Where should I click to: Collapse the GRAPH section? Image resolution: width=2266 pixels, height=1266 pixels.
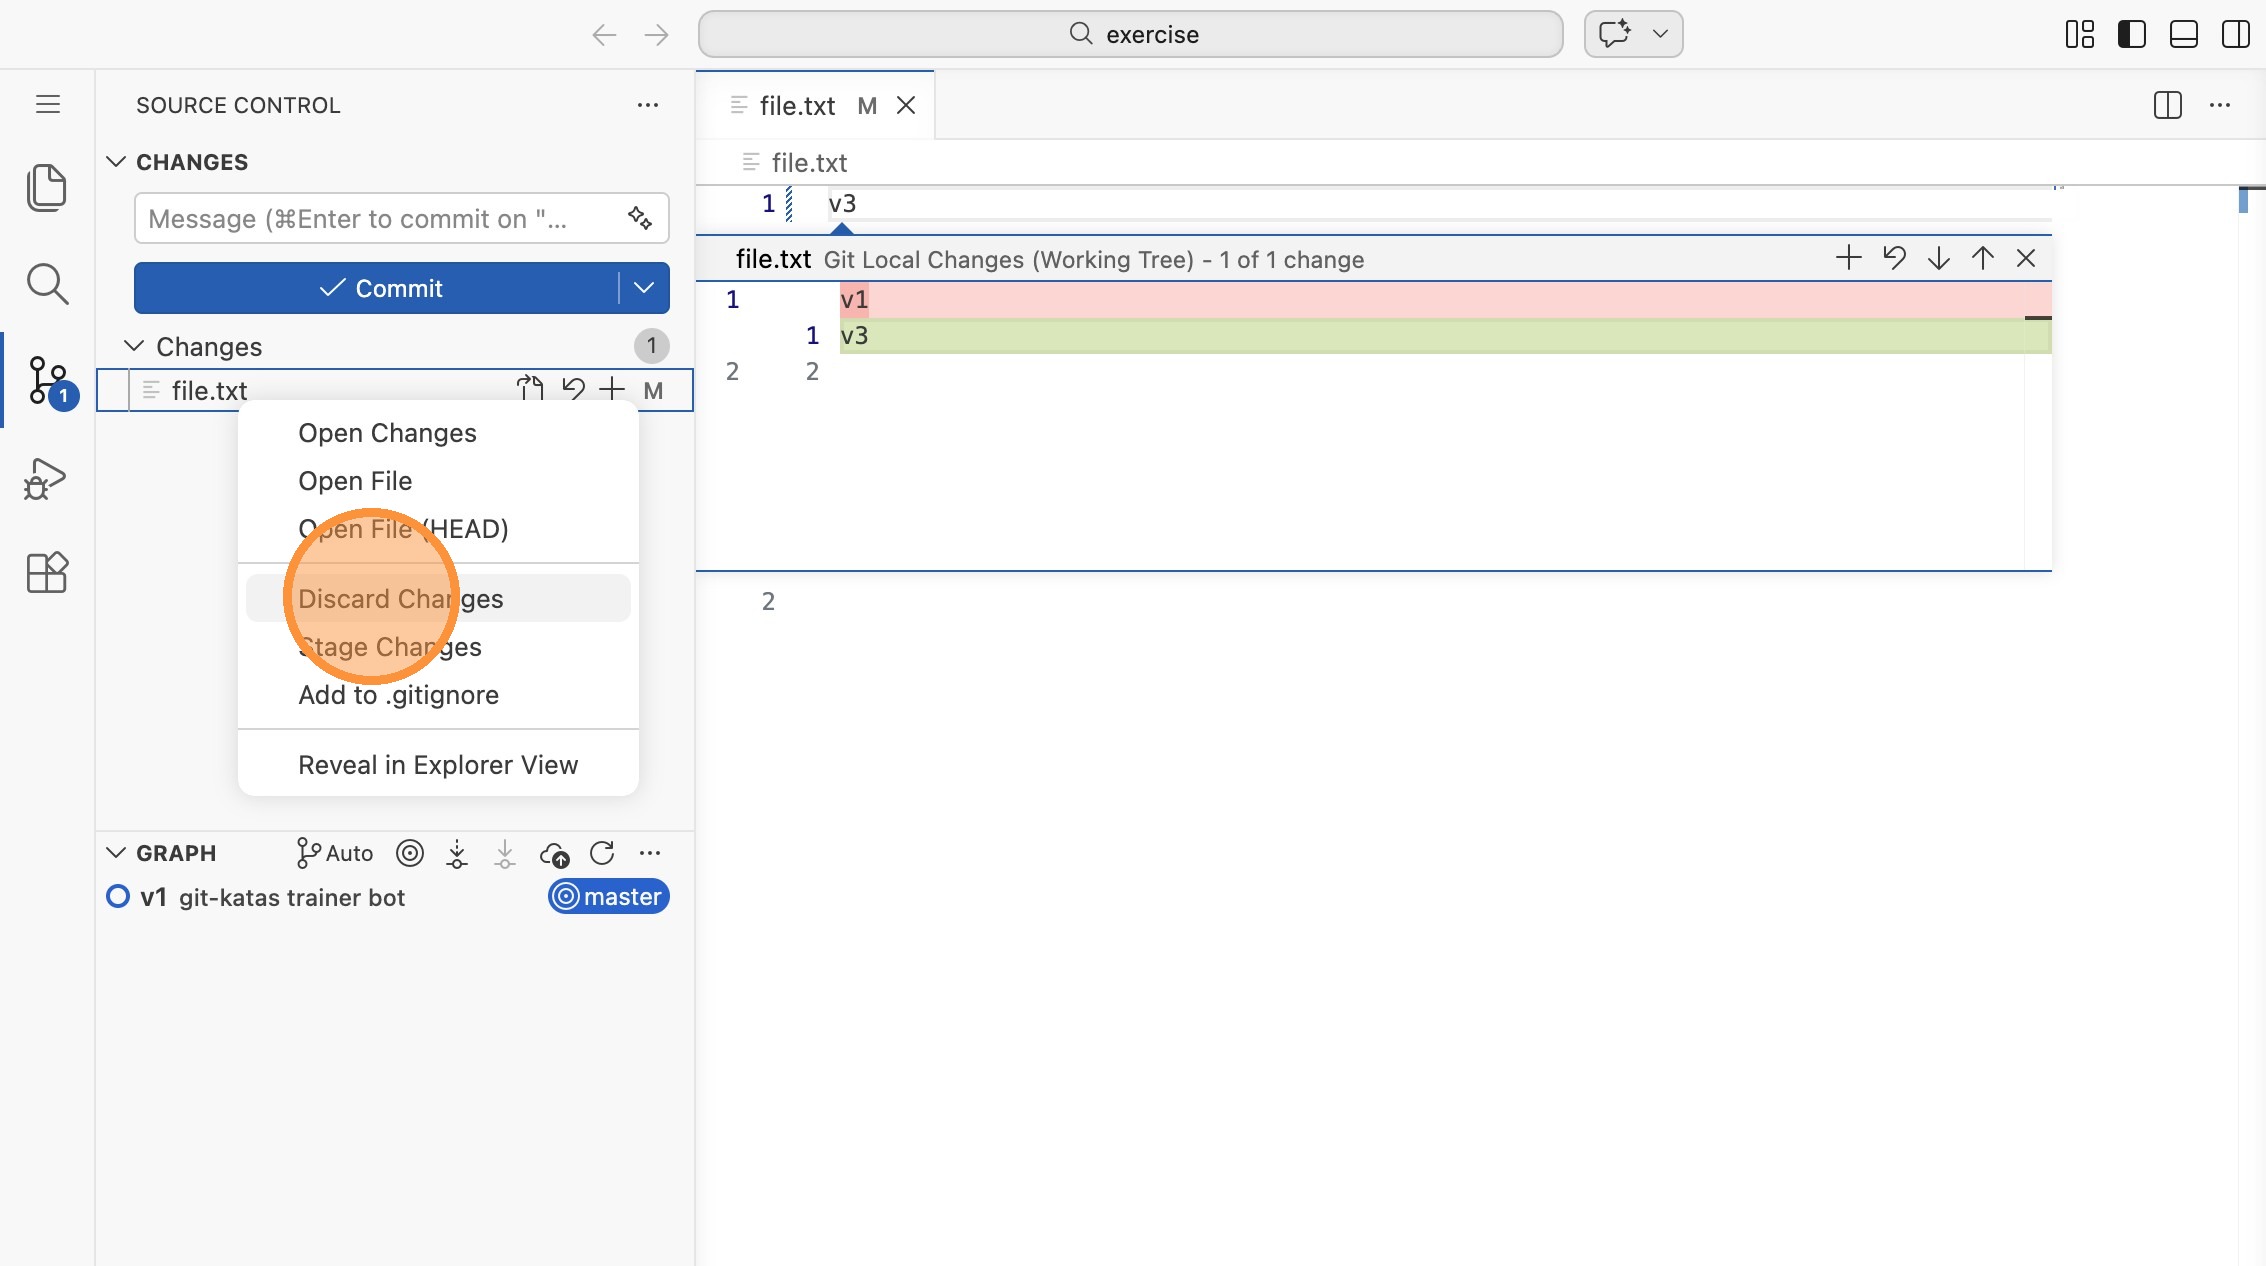[116, 853]
